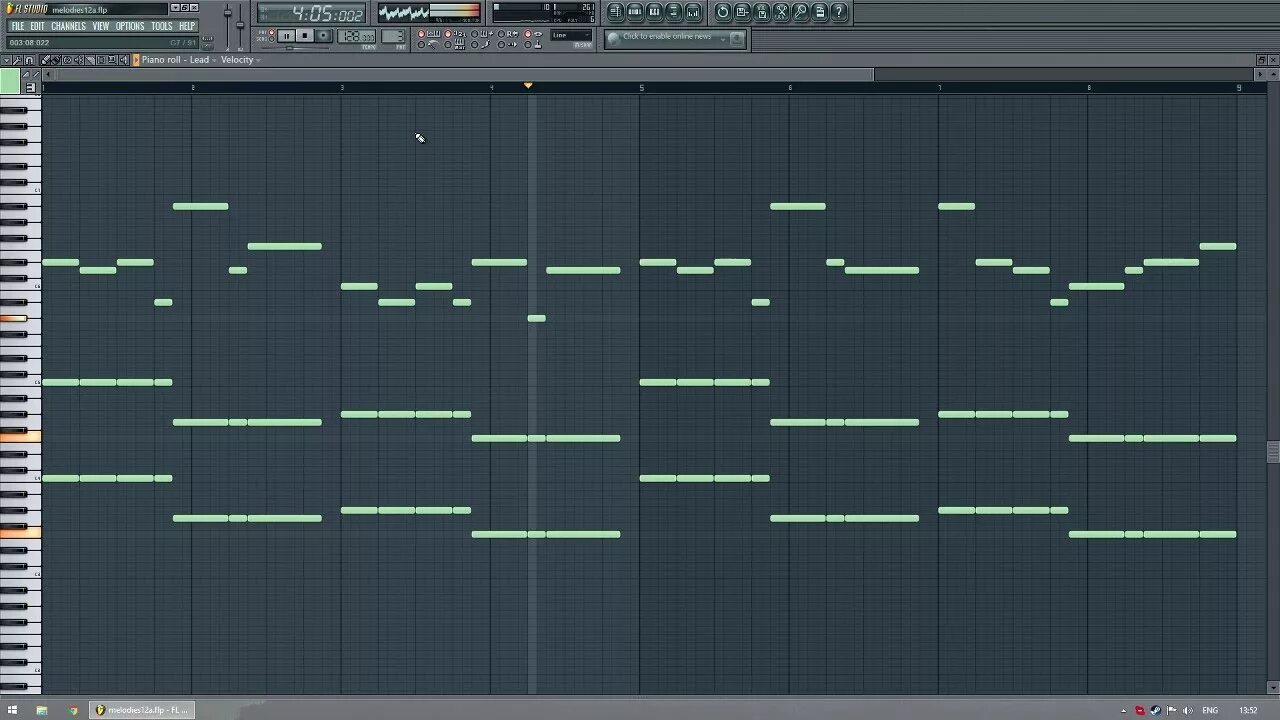Click the circular undo arrow toolbar icon
This screenshot has height=720, width=1280.
click(723, 12)
